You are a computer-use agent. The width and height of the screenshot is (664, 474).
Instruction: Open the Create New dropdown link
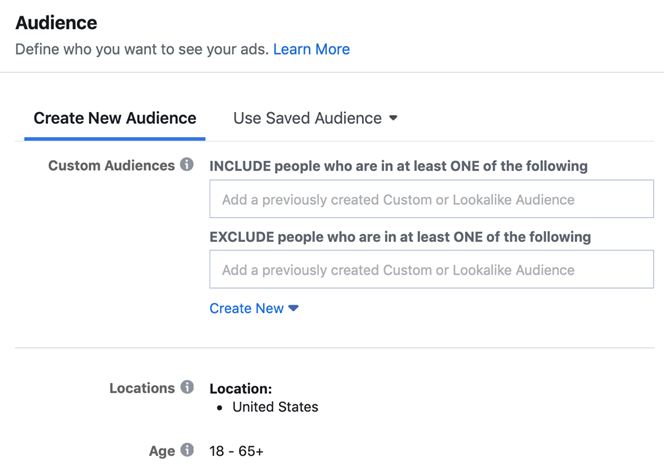(254, 308)
